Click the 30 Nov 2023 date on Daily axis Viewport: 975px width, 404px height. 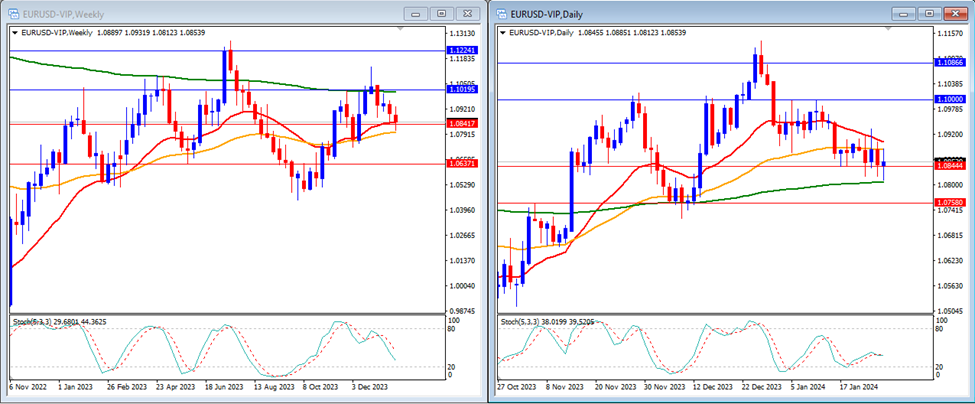click(x=663, y=386)
